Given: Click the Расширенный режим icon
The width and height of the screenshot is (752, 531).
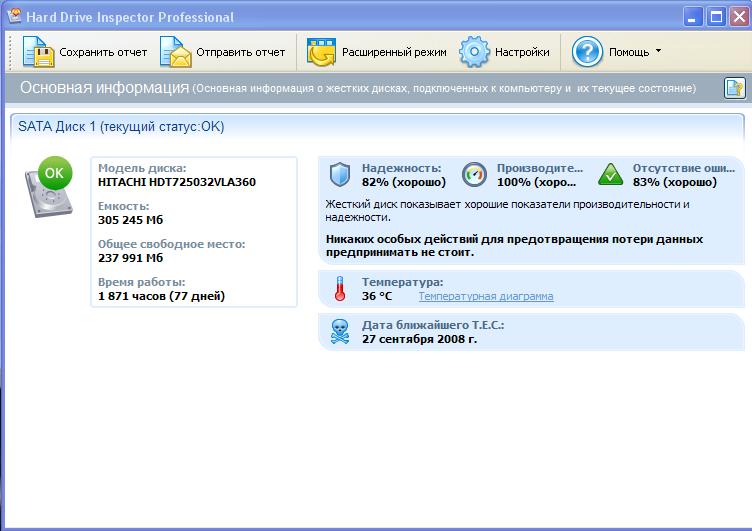Looking at the screenshot, I should click(x=321, y=52).
